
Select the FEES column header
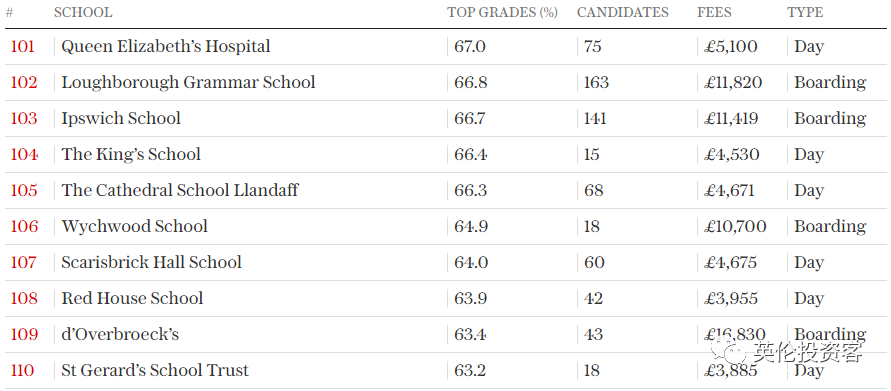click(714, 13)
